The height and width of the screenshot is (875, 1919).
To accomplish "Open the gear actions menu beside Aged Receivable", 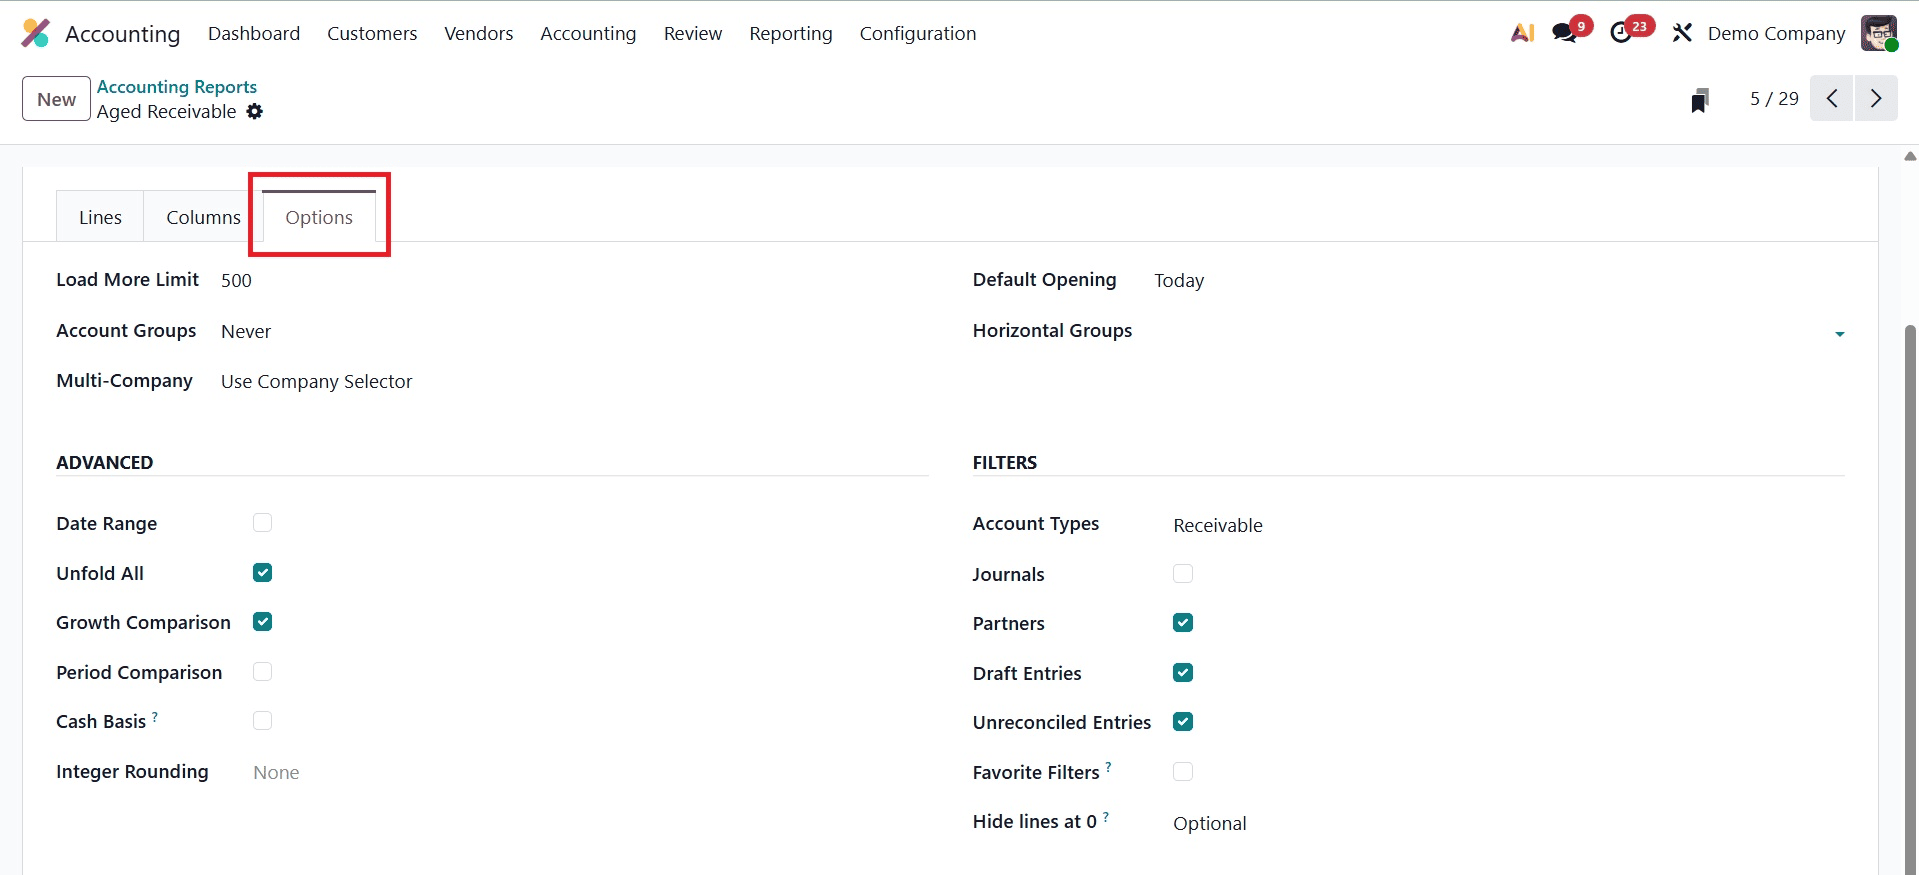I will [255, 112].
